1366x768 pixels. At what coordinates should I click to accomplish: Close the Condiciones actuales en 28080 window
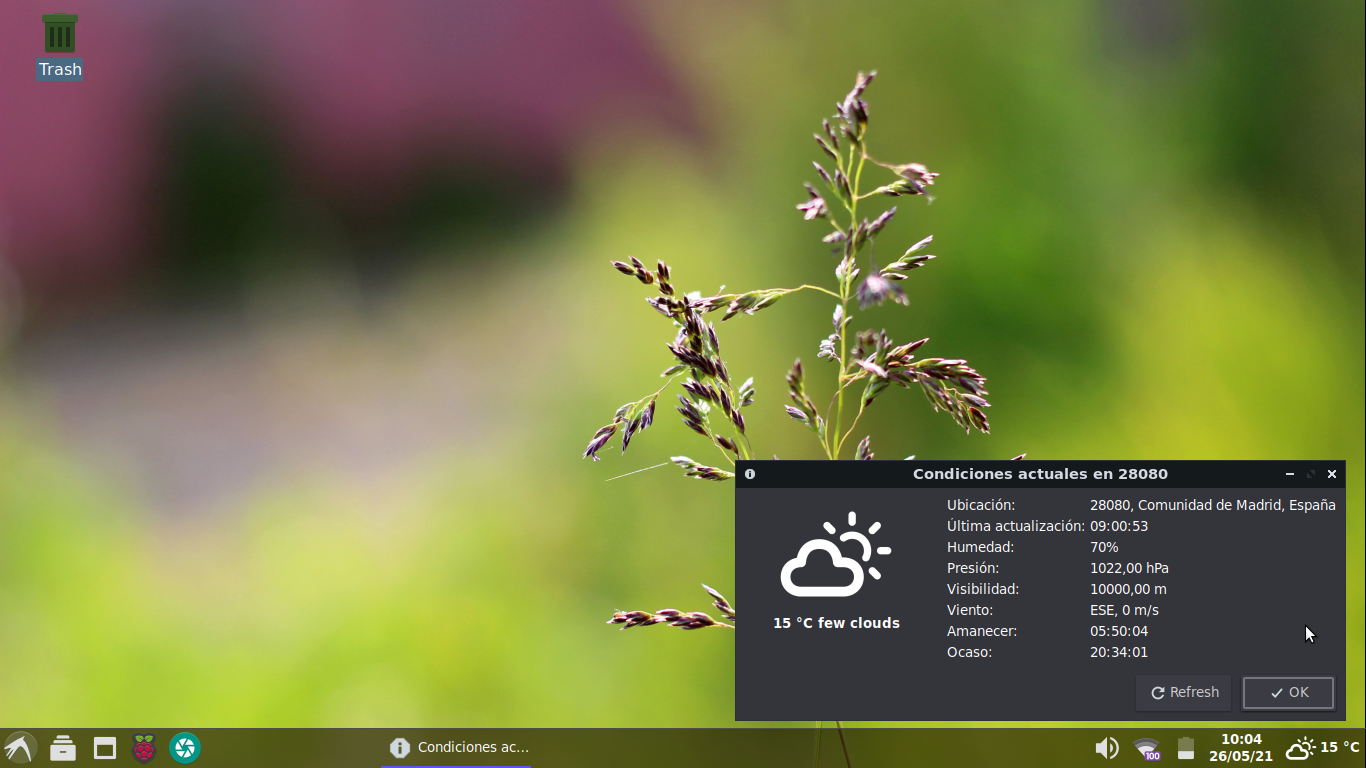1332,474
